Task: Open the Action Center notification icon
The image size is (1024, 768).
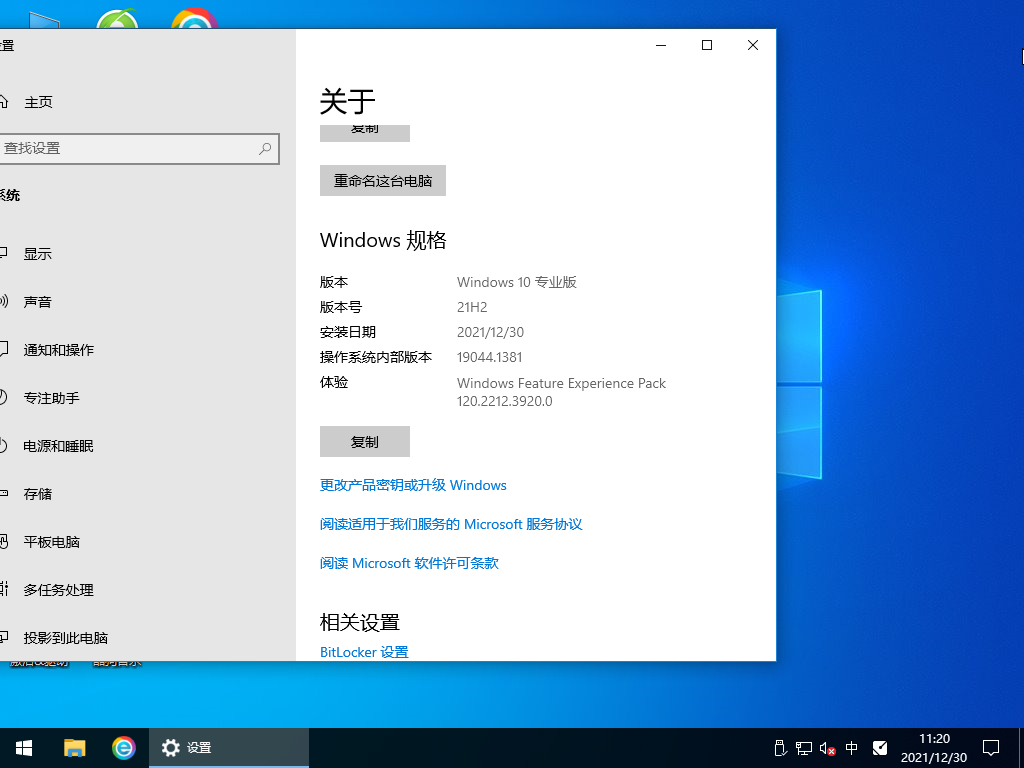Action: click(x=990, y=747)
